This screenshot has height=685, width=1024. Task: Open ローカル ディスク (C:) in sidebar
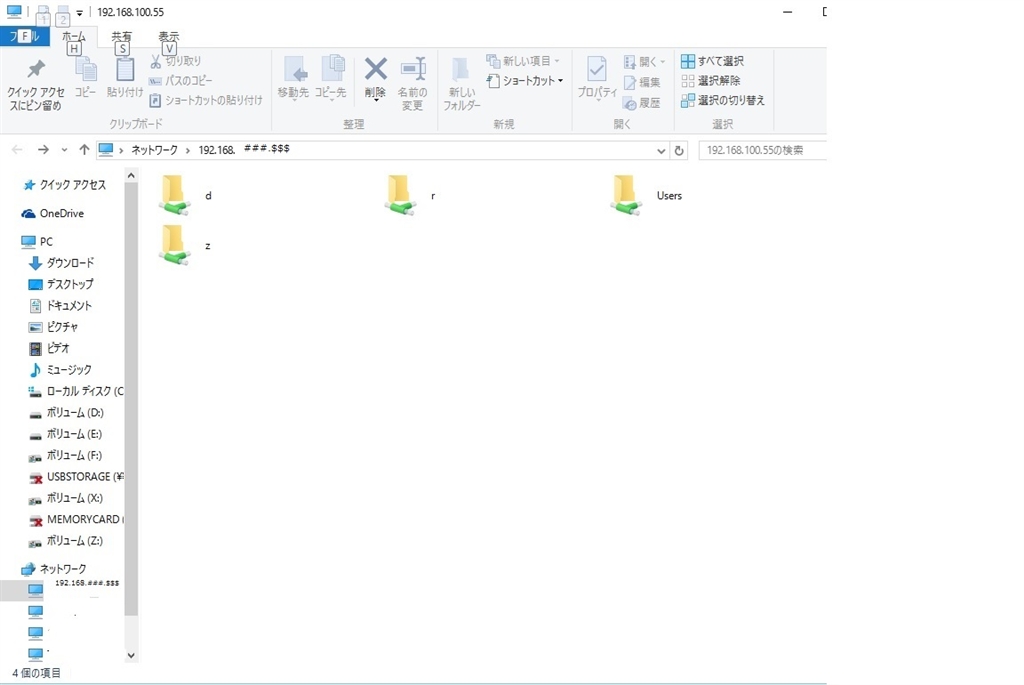point(76,391)
